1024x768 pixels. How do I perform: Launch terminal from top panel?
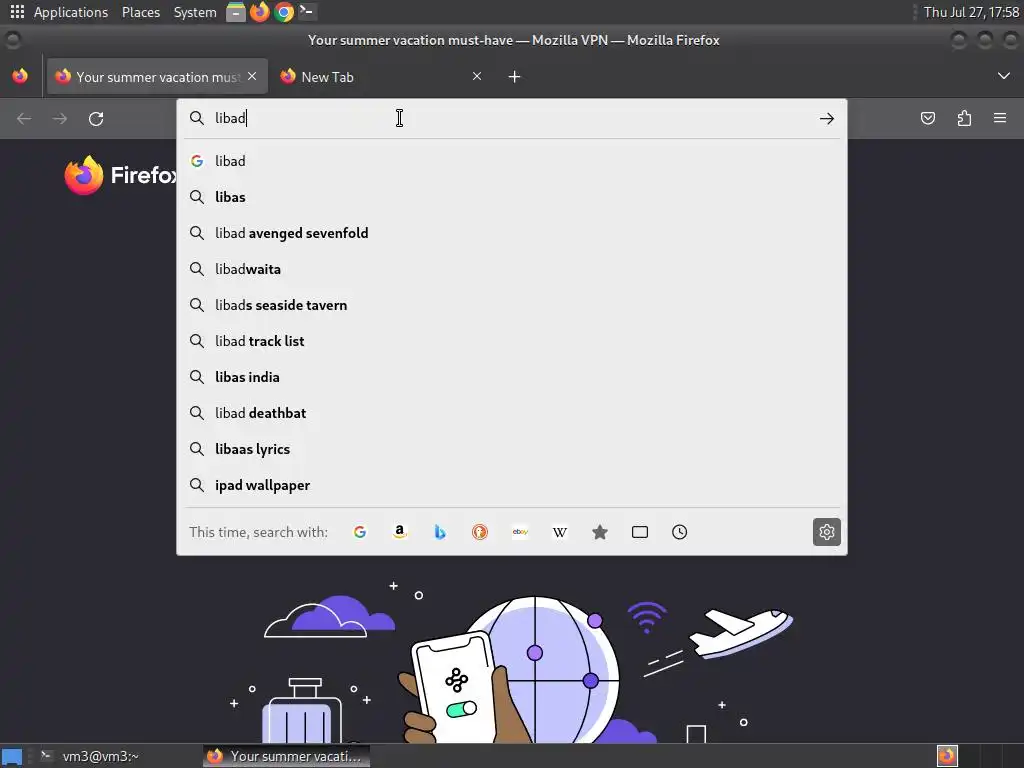pyautogui.click(x=306, y=12)
